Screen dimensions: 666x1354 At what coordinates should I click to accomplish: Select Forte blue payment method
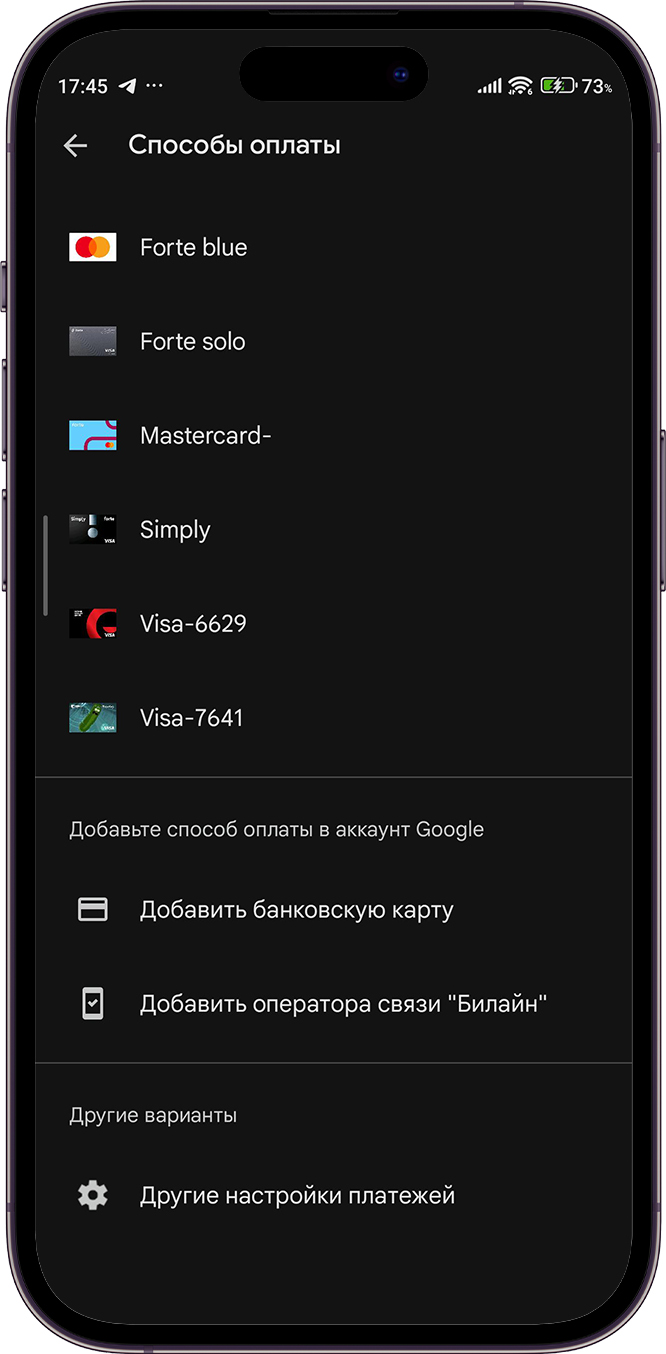point(334,247)
